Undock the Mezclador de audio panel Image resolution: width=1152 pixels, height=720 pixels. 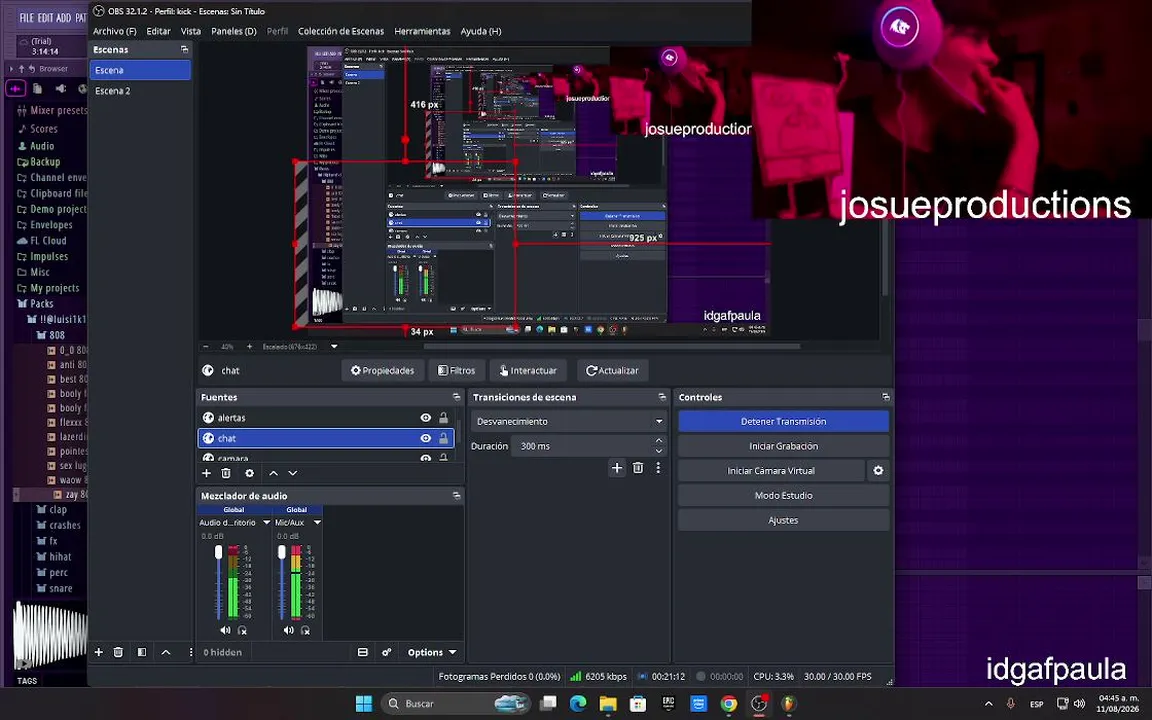tap(456, 496)
